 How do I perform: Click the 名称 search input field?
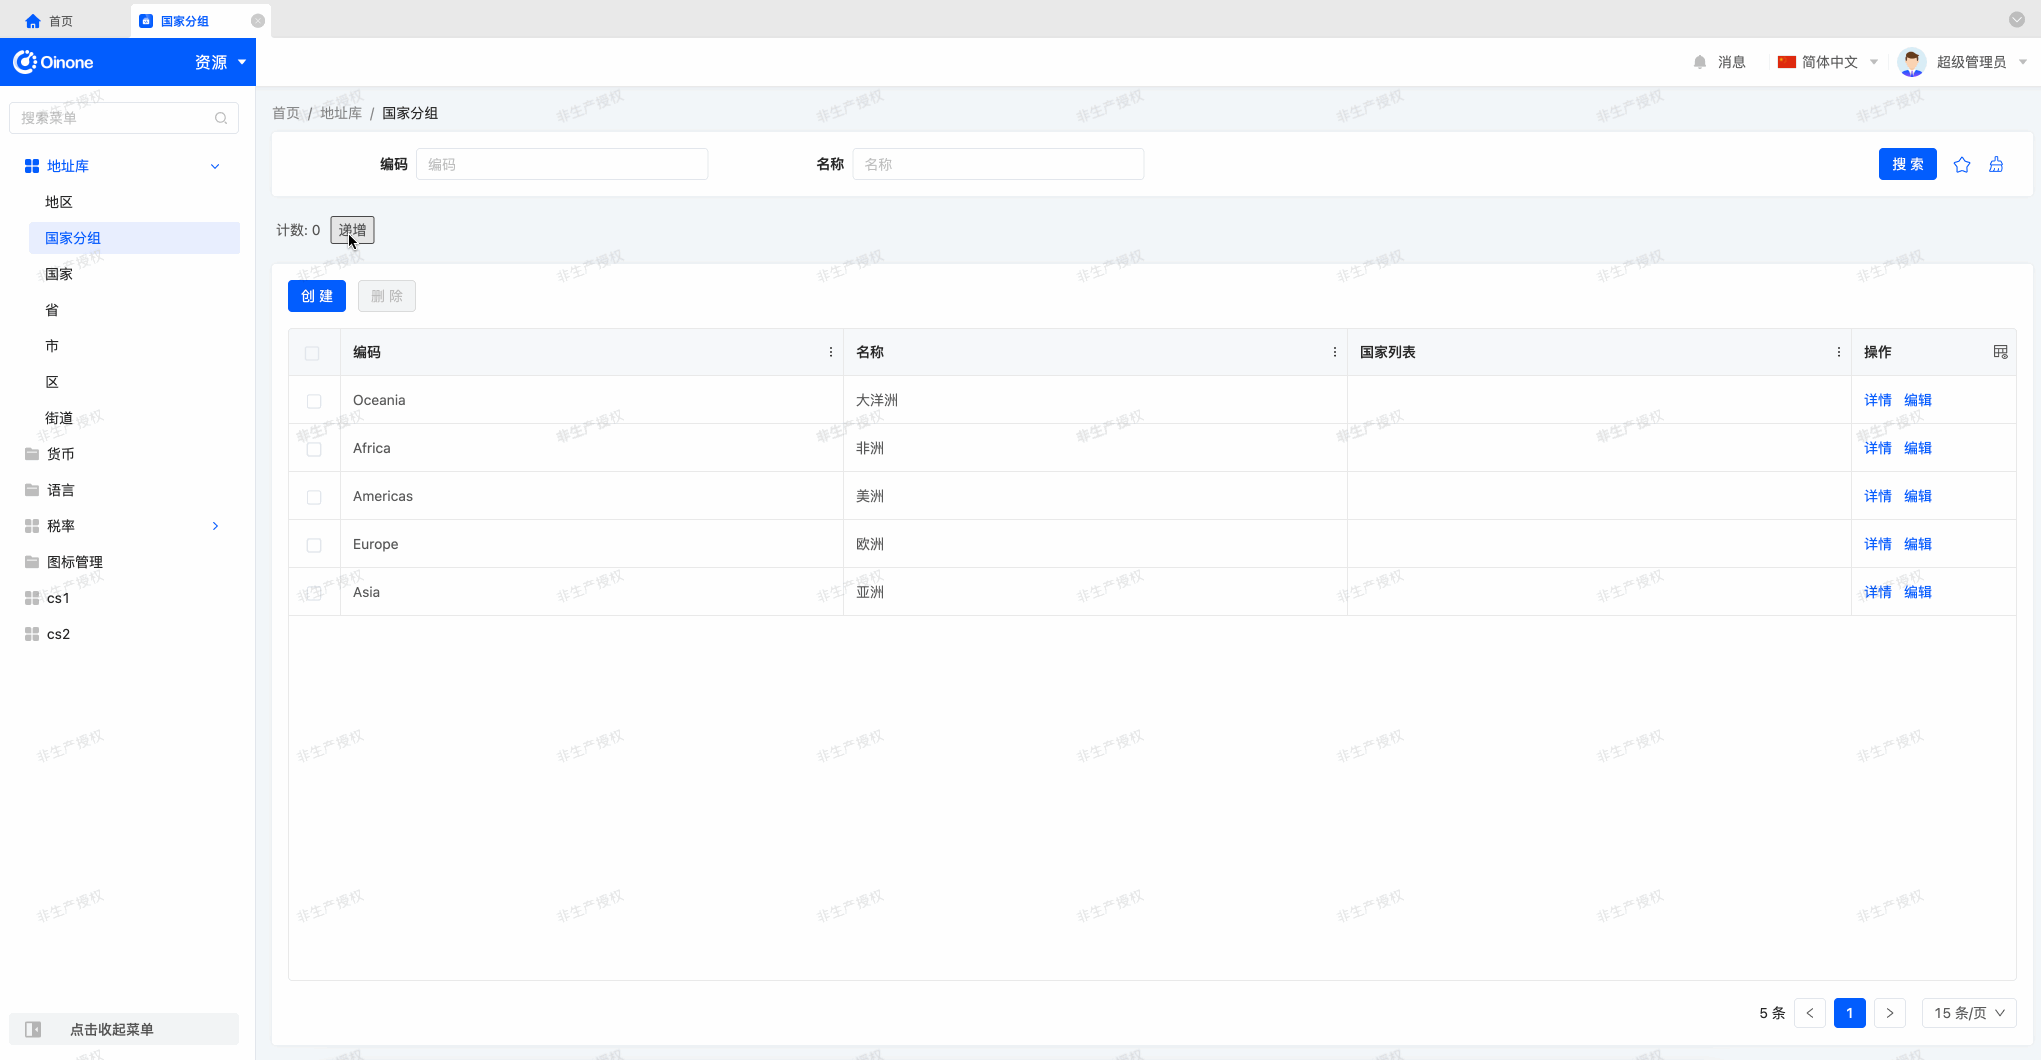point(997,165)
